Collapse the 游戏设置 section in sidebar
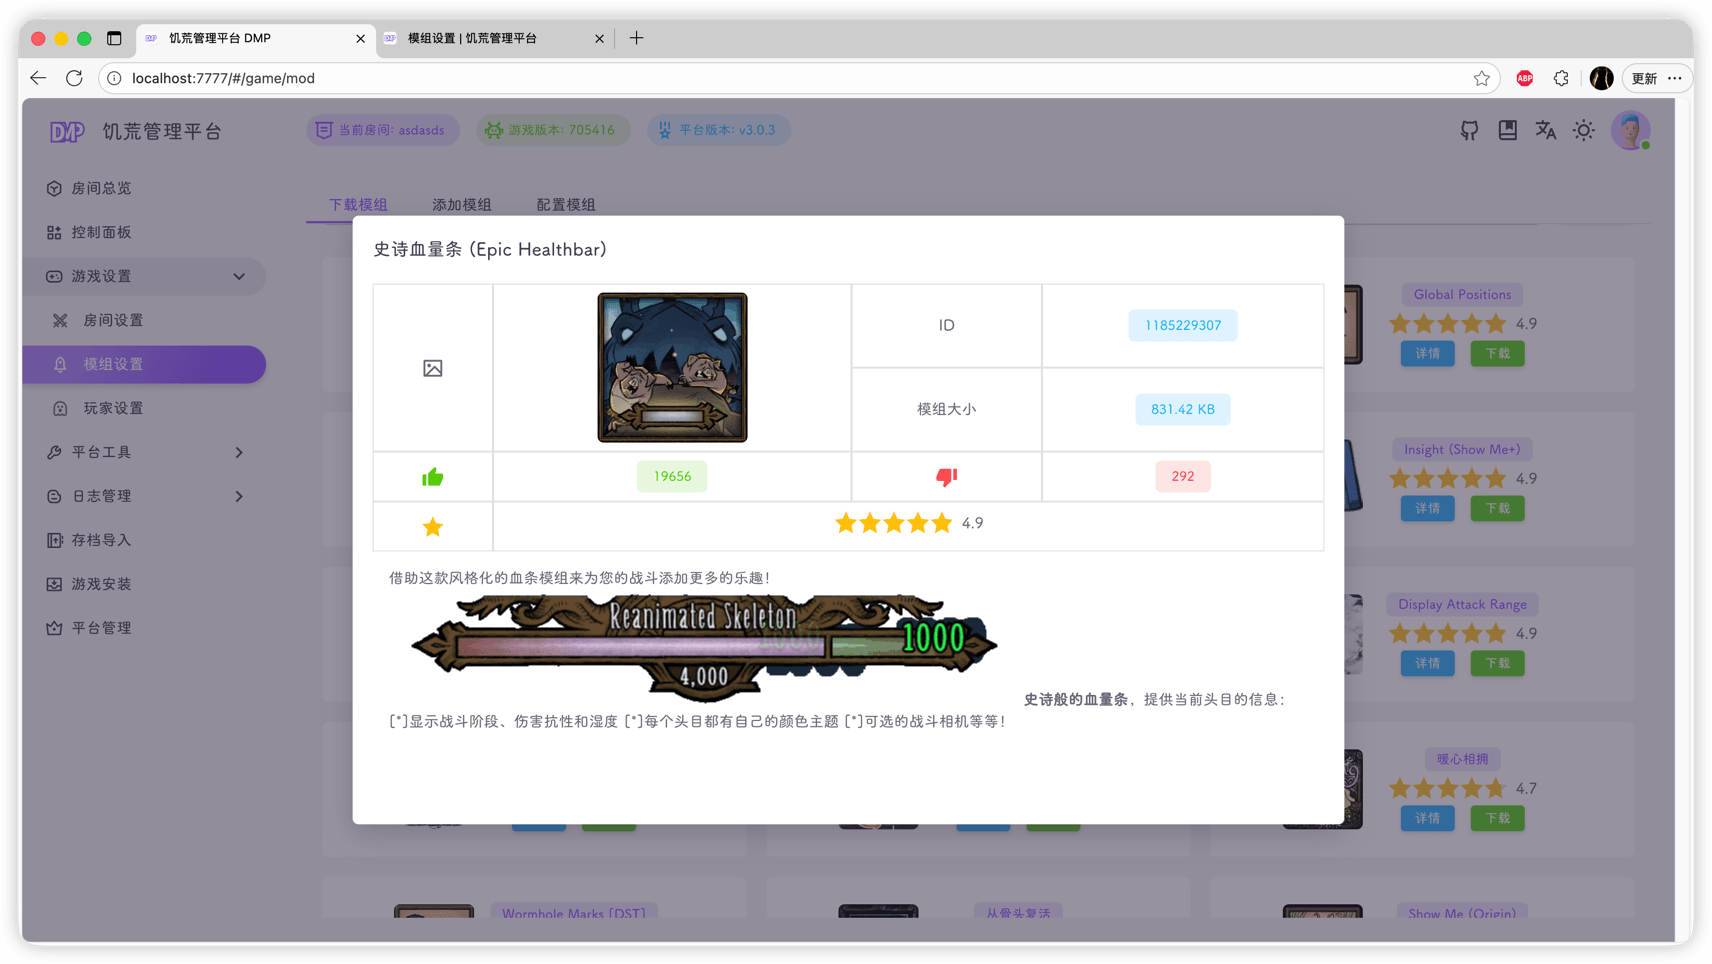The width and height of the screenshot is (1712, 964). point(237,276)
